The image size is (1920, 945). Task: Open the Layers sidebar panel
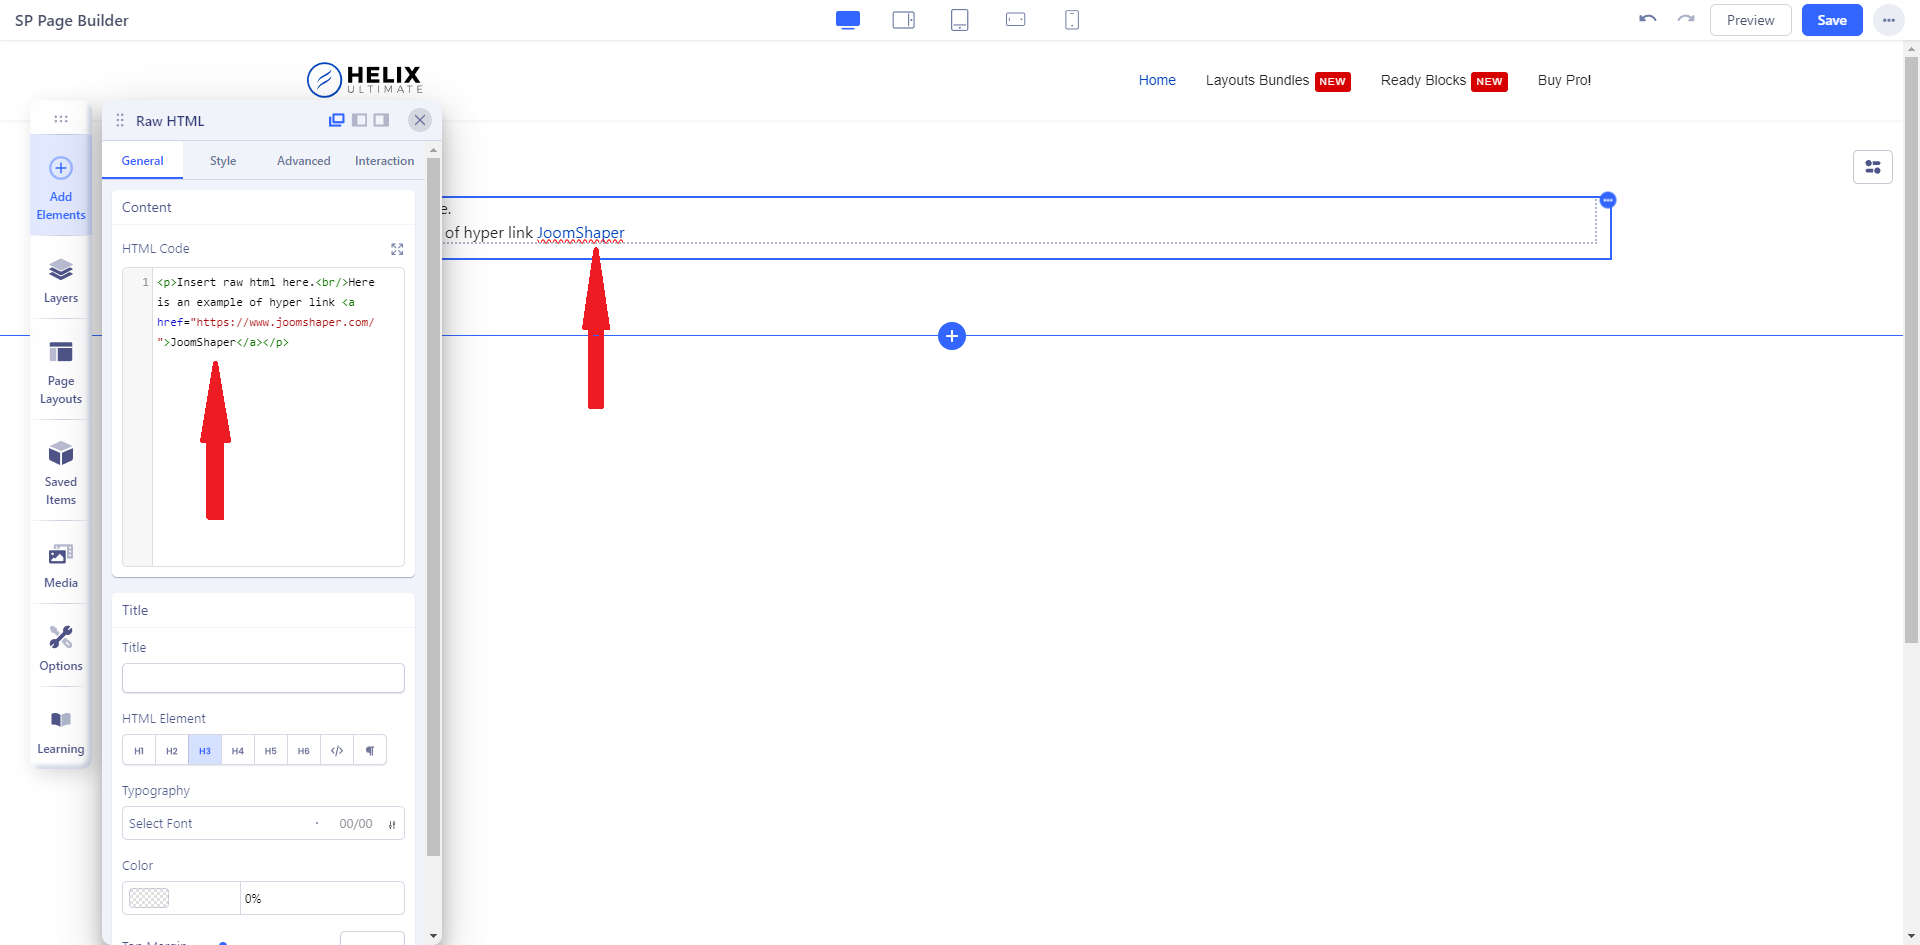(x=61, y=281)
